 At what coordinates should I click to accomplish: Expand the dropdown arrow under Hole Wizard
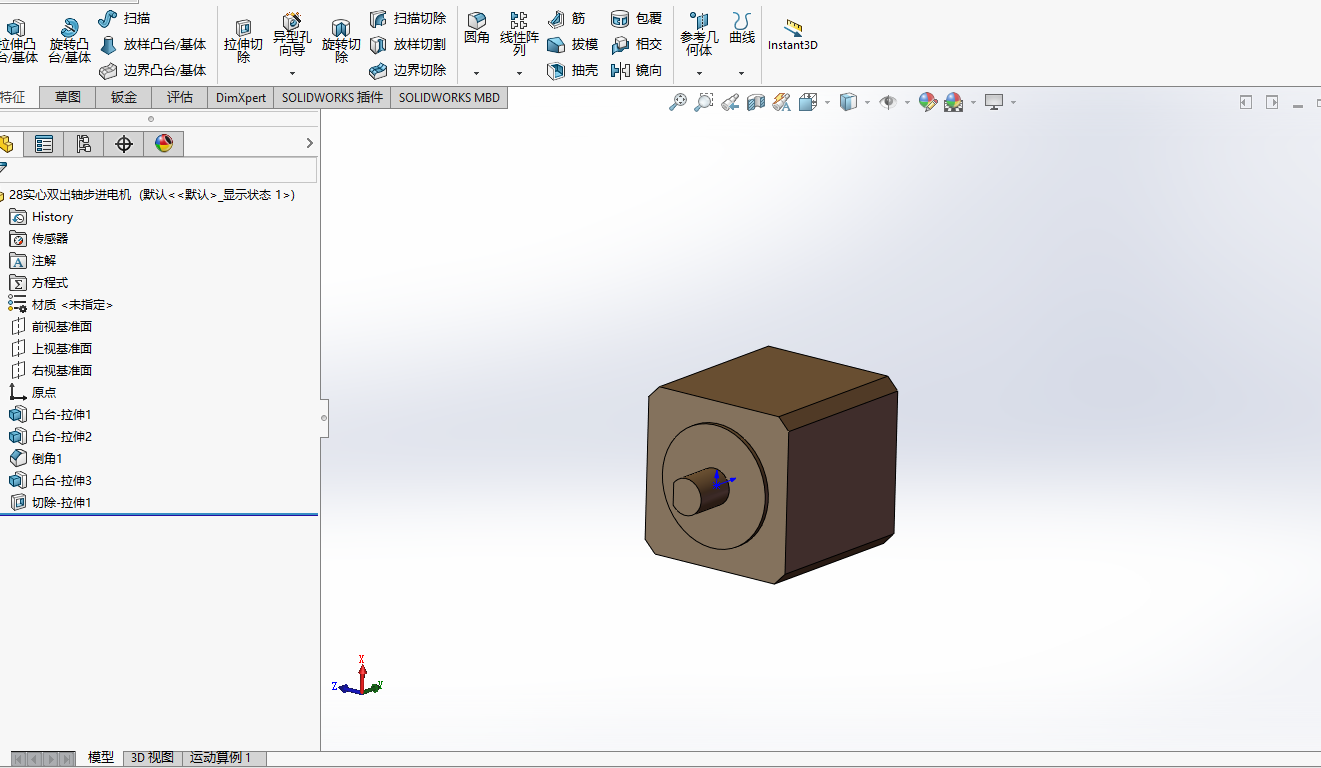pos(292,73)
